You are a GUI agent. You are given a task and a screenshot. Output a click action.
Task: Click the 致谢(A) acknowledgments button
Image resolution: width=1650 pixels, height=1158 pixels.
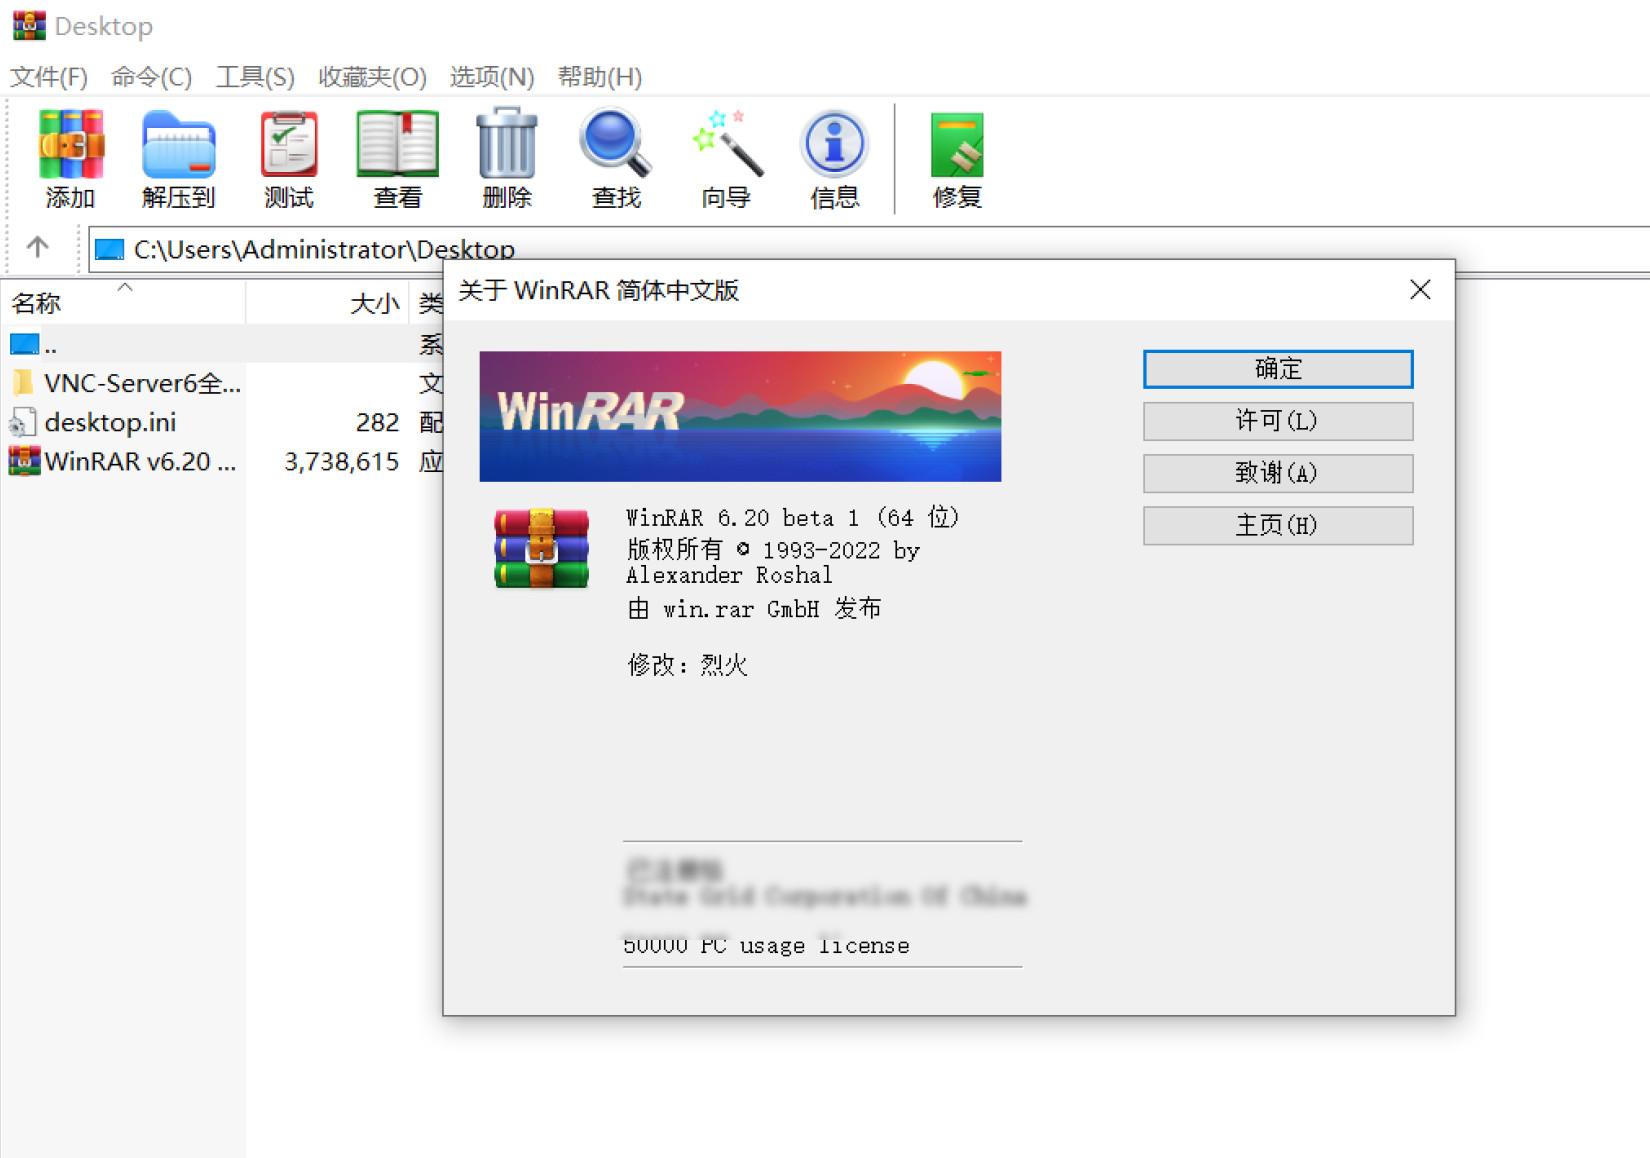point(1278,473)
